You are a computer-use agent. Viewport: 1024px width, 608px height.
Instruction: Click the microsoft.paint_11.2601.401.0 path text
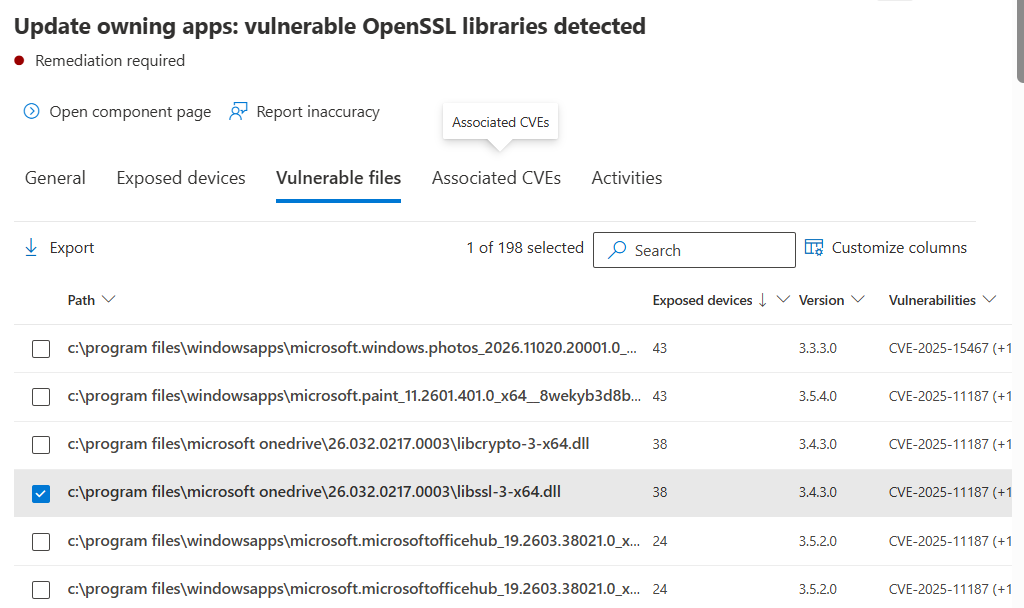[354, 396]
